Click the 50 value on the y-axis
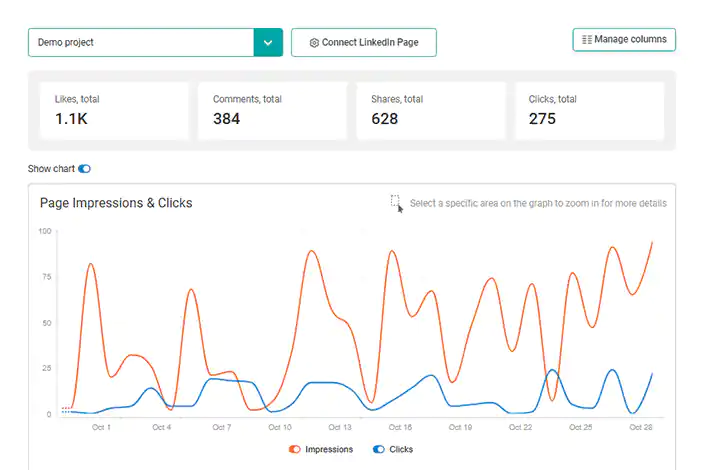Image resolution: width=704 pixels, height=470 pixels. [x=47, y=323]
